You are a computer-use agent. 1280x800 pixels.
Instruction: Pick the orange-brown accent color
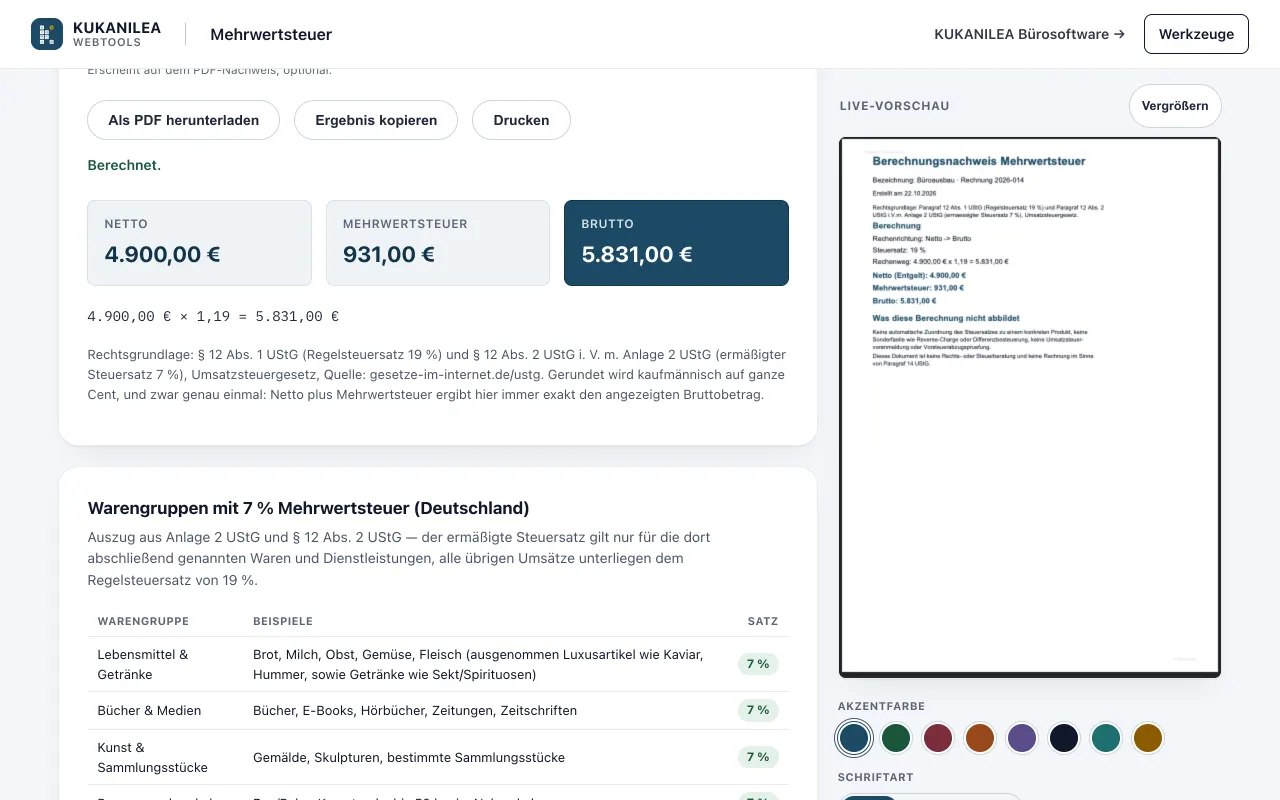980,738
